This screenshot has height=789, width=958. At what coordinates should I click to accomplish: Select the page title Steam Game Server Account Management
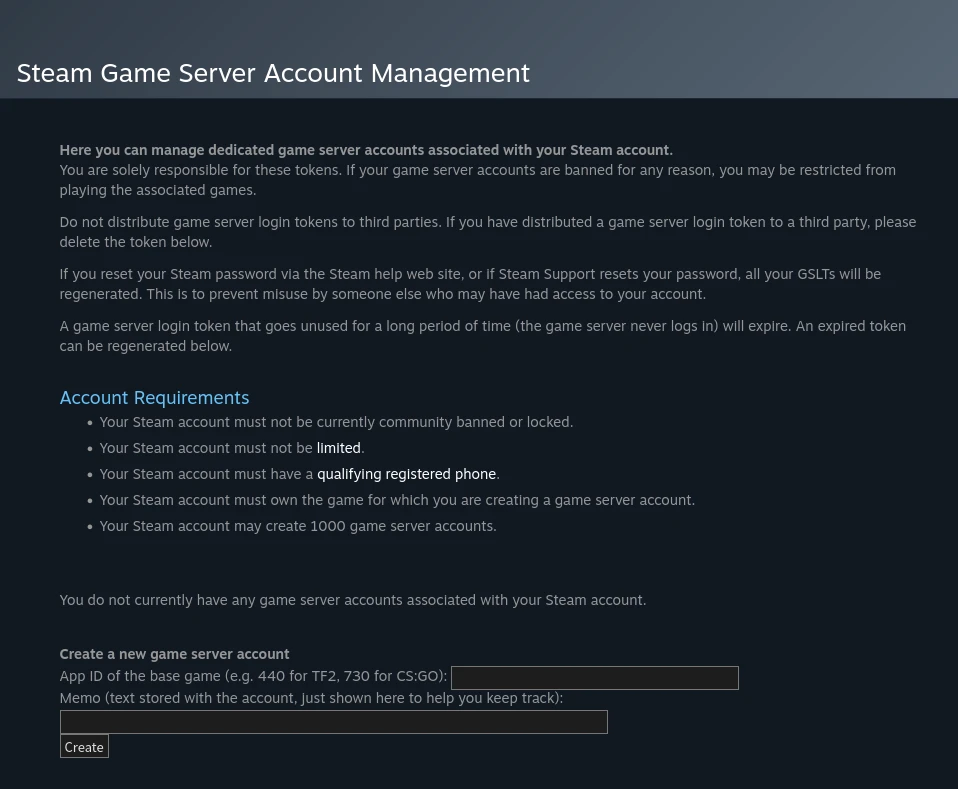click(x=273, y=73)
